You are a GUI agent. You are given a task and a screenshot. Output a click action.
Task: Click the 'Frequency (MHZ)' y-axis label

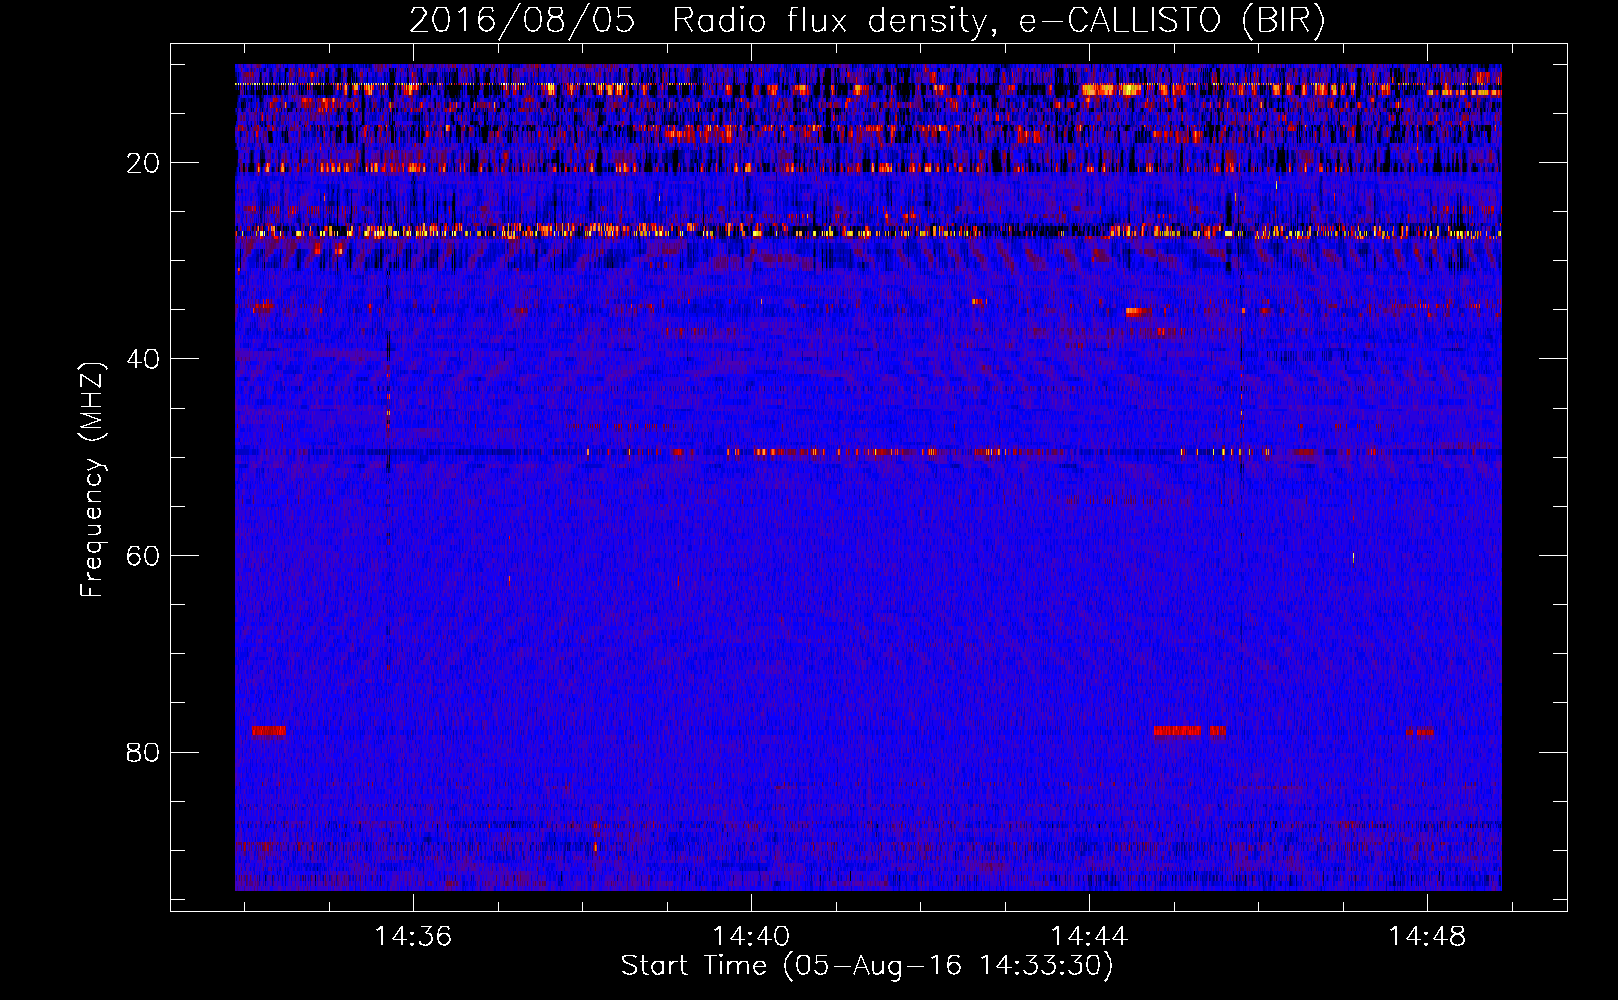(92, 480)
